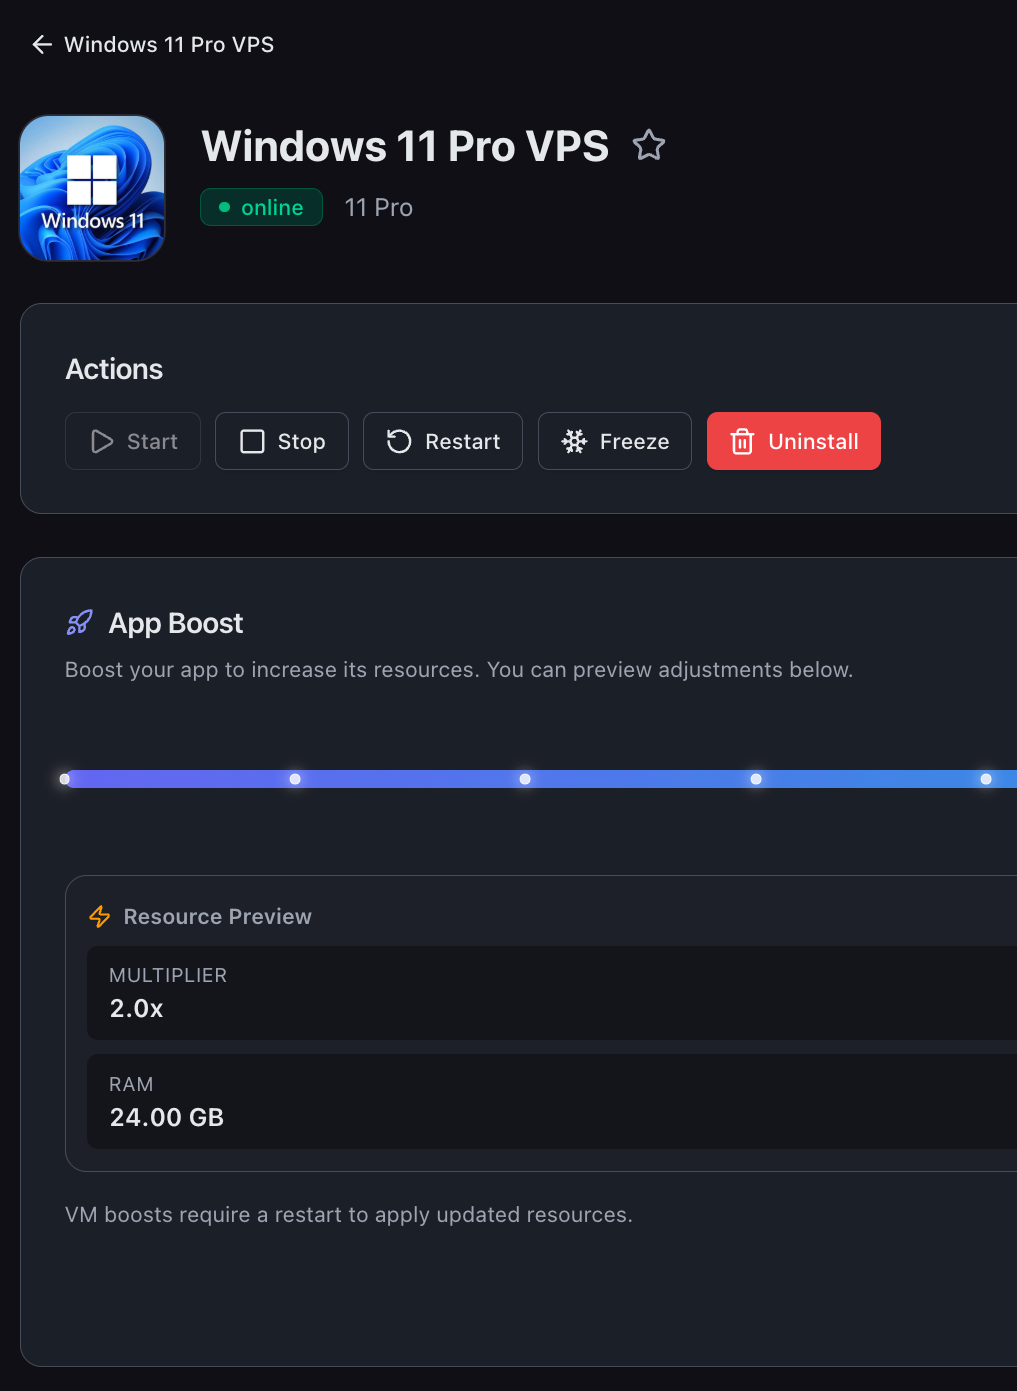1017x1391 pixels.
Task: Open the Windows 11 app logo thumbnail
Action: coord(92,188)
